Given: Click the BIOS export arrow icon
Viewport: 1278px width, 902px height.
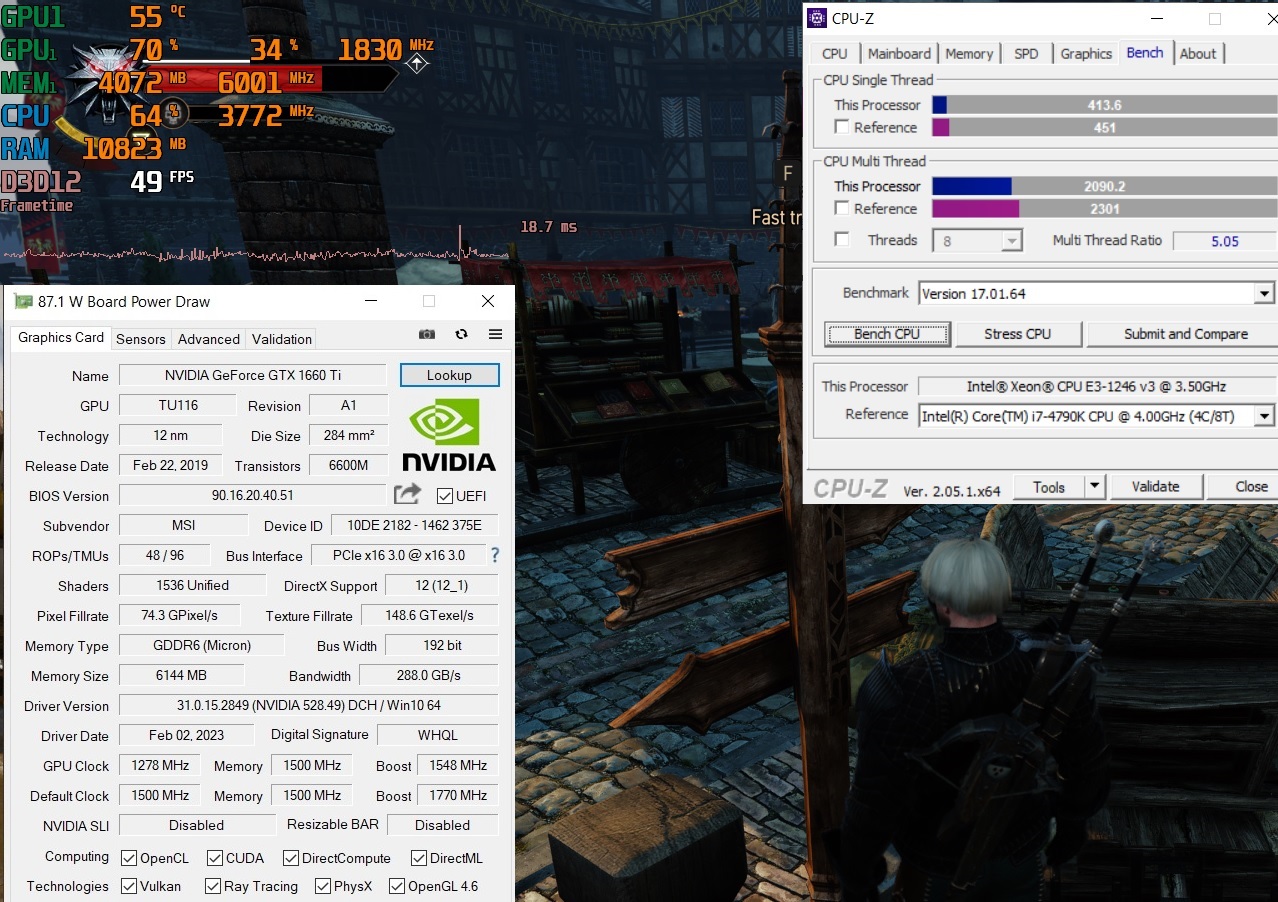Looking at the screenshot, I should pos(407,494).
